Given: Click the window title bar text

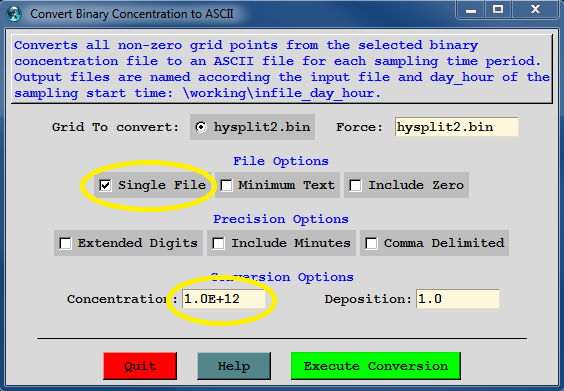Looking at the screenshot, I should [132, 14].
